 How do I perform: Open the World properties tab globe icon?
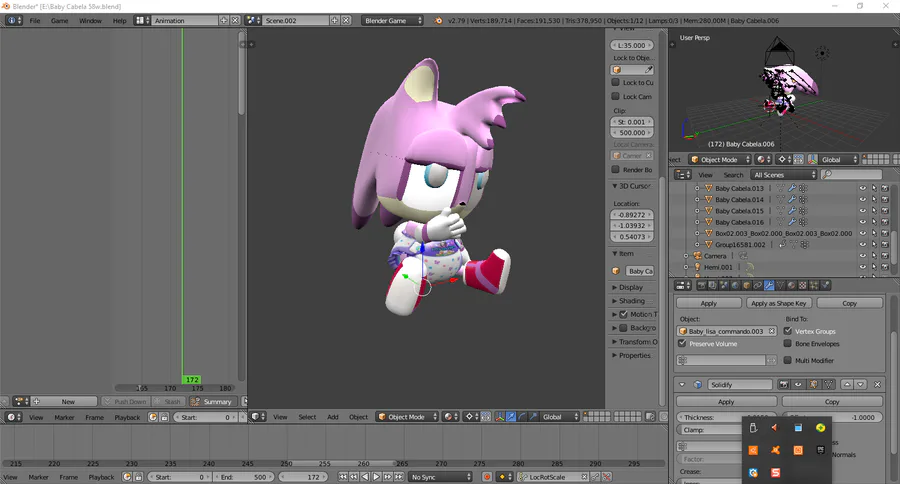coord(735,285)
